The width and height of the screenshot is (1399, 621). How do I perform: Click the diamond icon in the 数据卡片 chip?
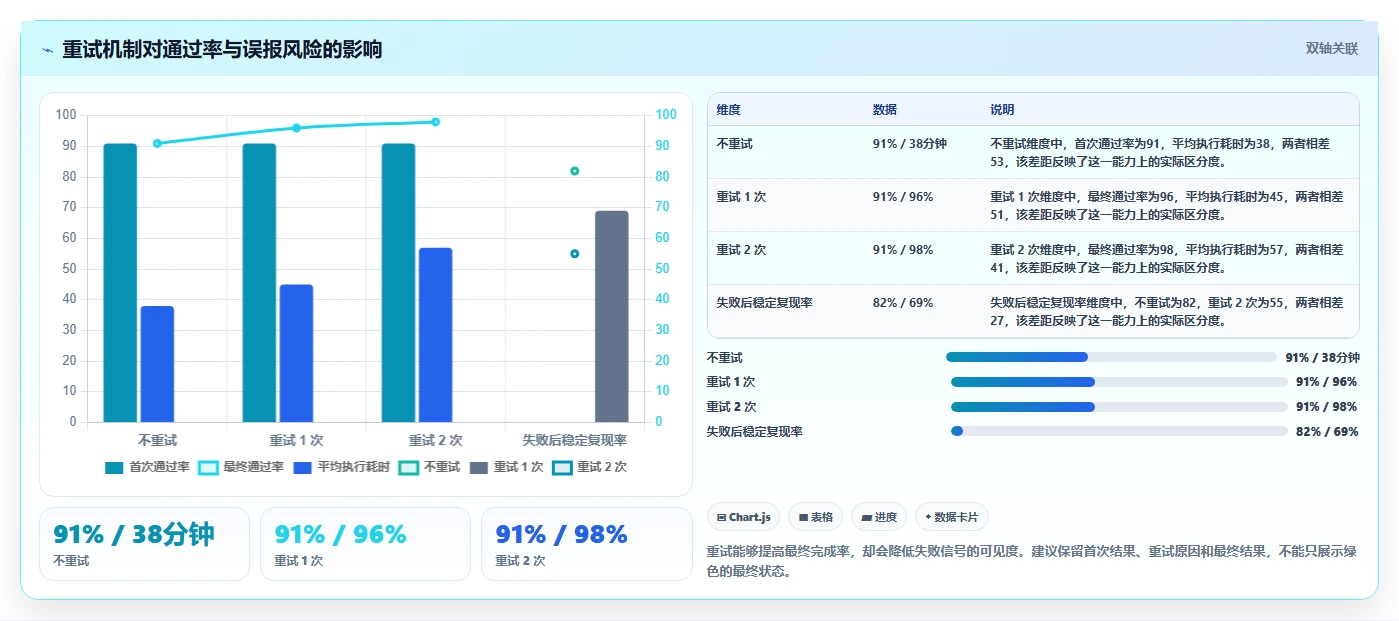(928, 517)
